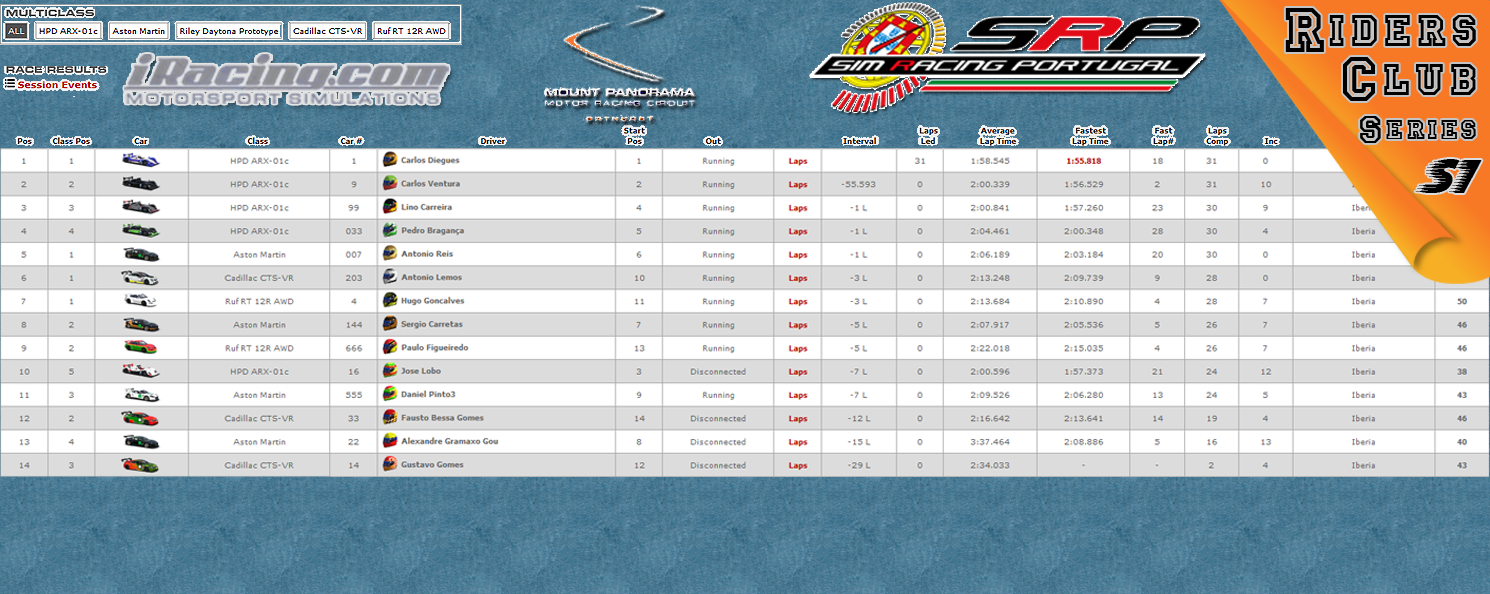Click car thumbnail for car number 9
Screen dimensions: 1490x594
pyautogui.click(x=140, y=184)
